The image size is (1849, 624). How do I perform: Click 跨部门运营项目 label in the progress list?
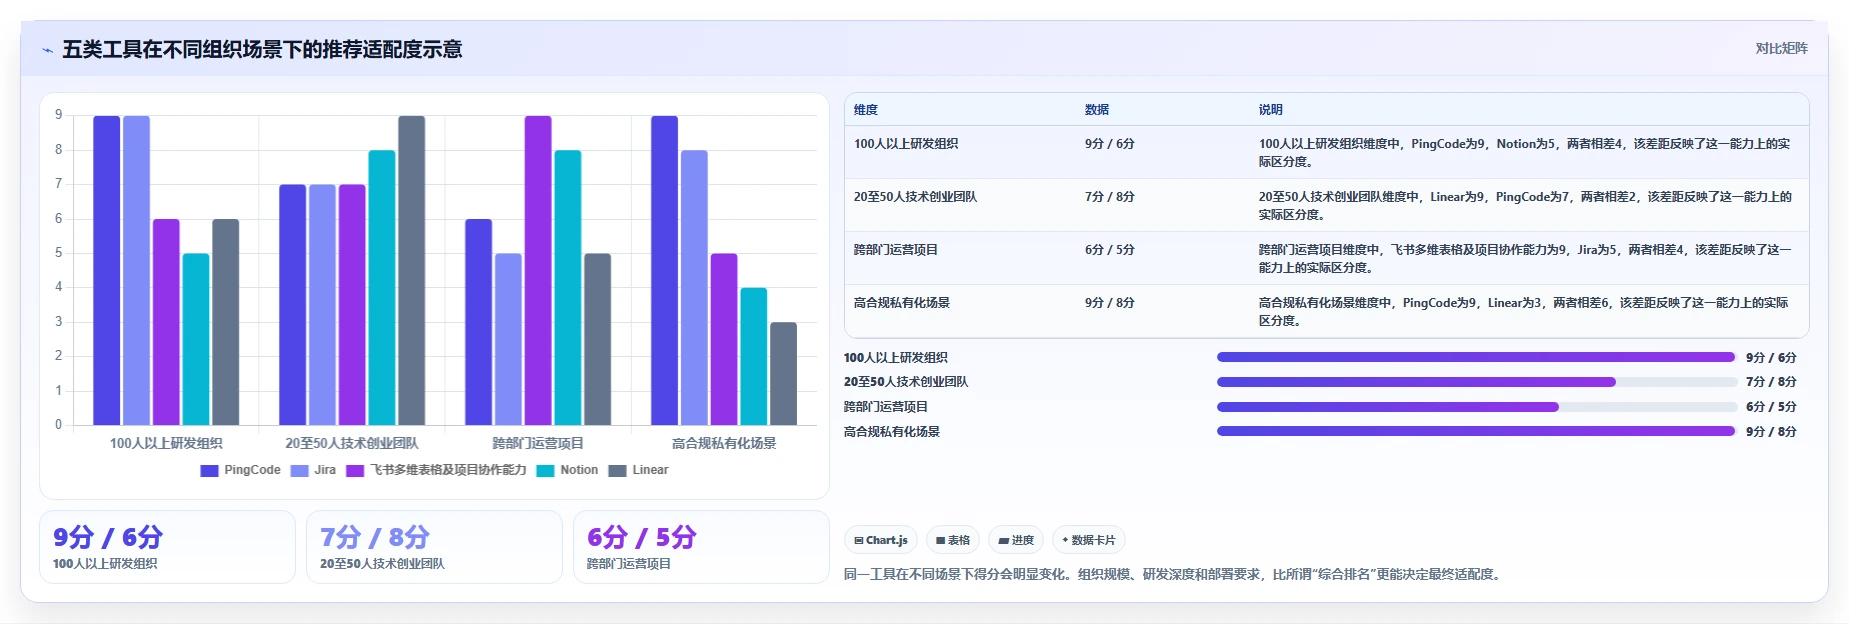pyautogui.click(x=886, y=407)
